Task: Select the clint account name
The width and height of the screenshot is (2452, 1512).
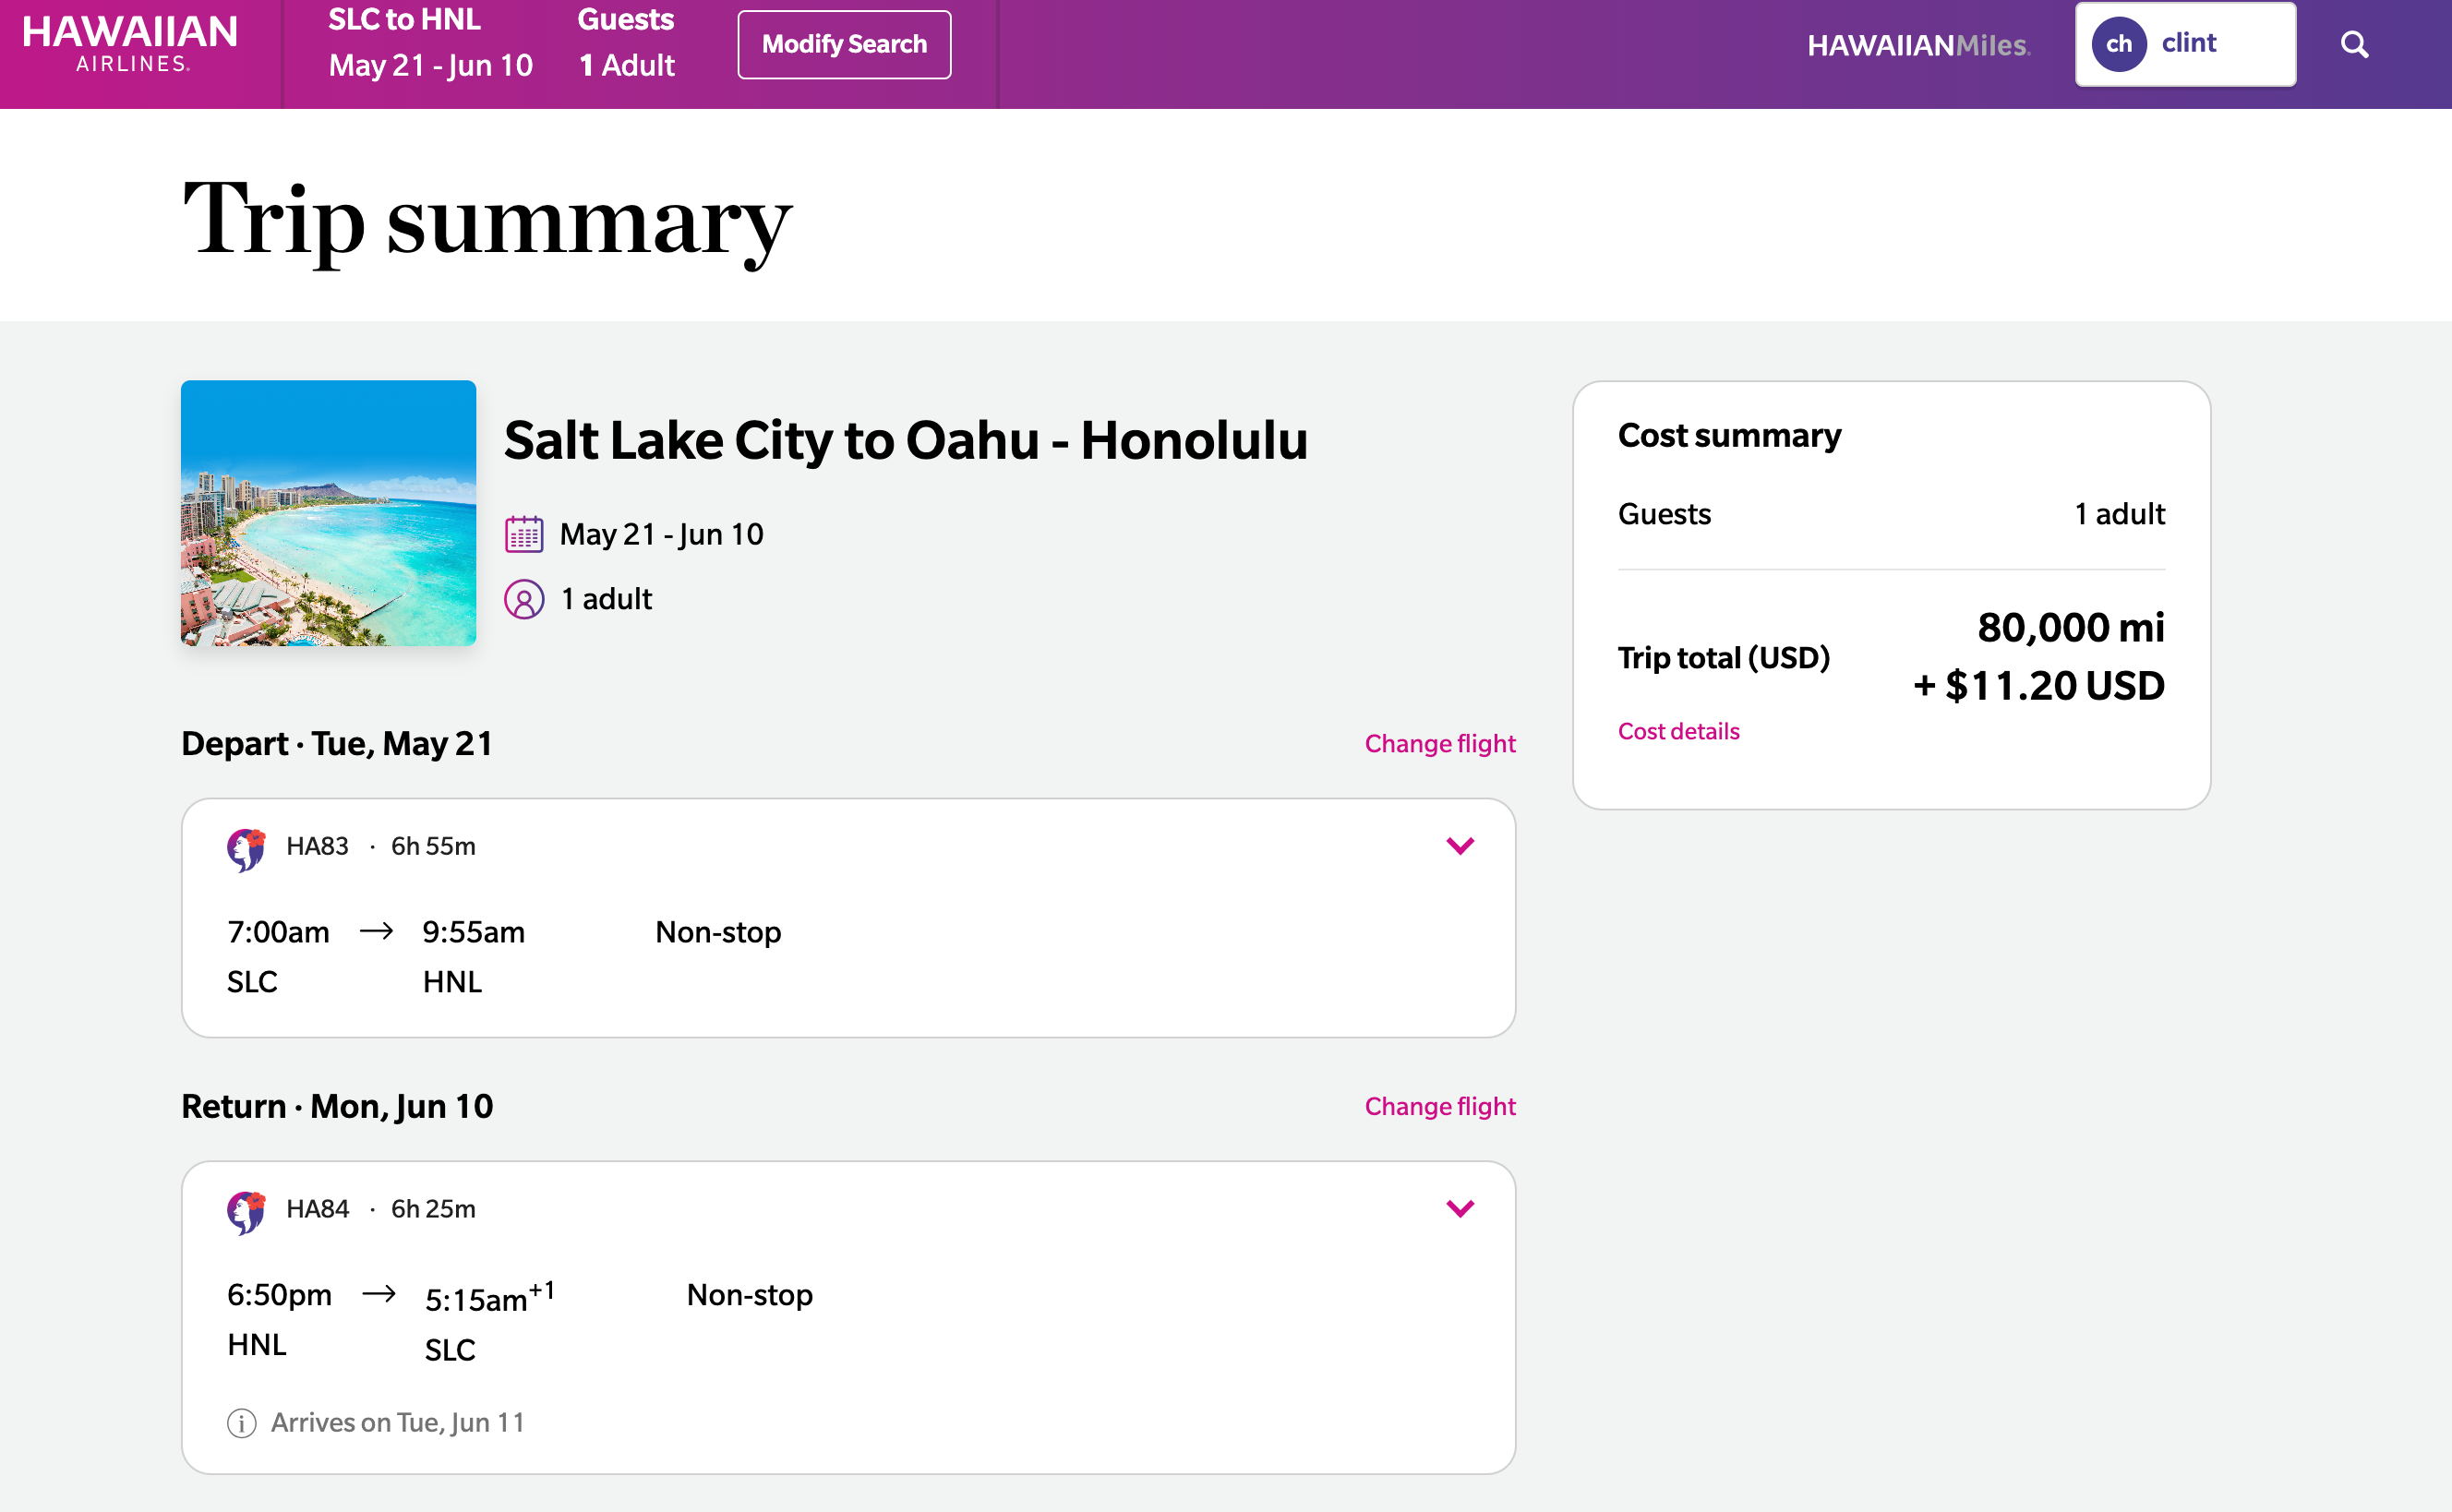Action: [2190, 43]
